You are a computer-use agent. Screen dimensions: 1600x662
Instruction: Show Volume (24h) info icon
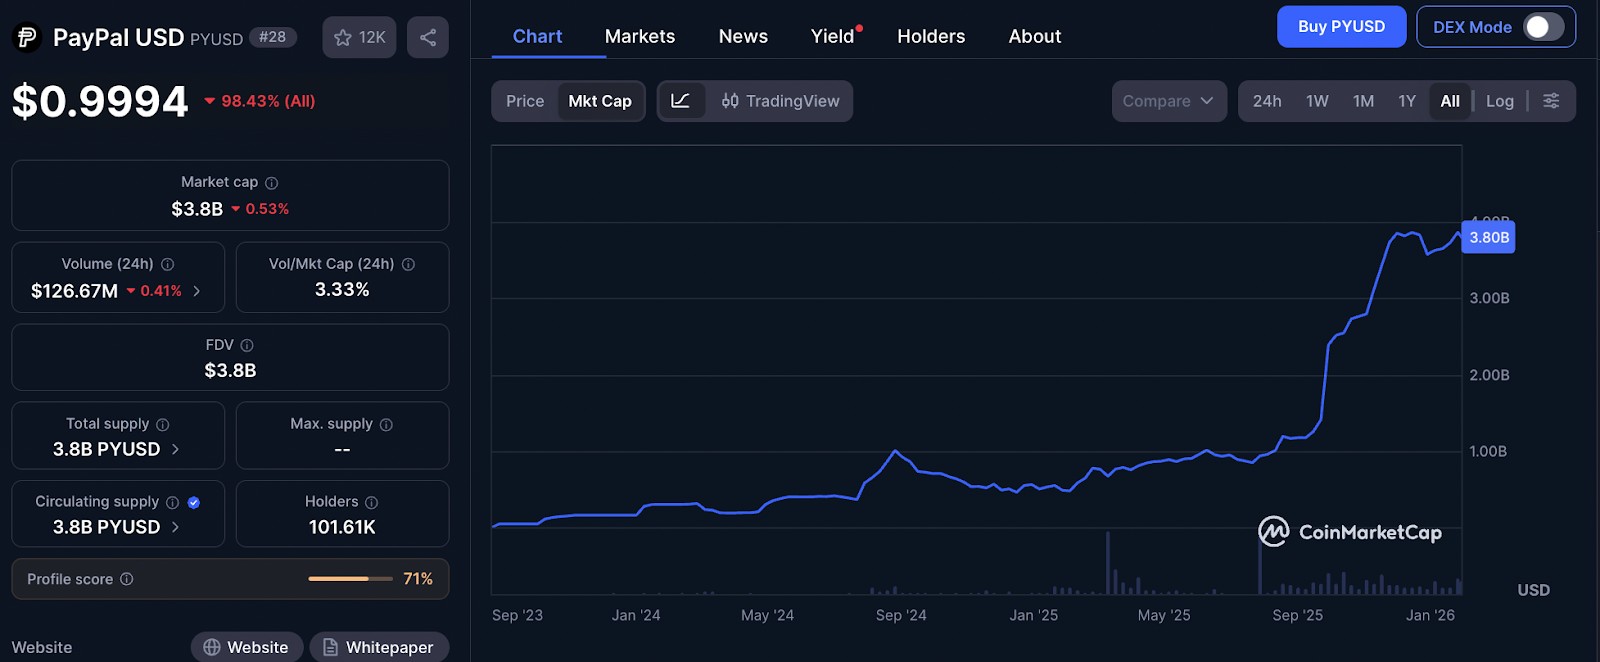point(168,264)
